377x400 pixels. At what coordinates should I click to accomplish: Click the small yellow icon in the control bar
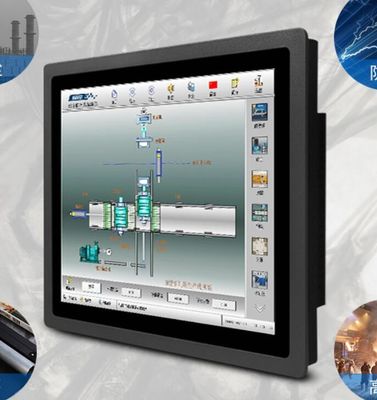click(x=69, y=280)
